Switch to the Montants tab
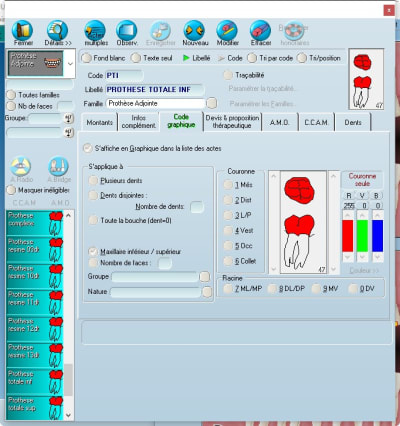 pos(99,122)
